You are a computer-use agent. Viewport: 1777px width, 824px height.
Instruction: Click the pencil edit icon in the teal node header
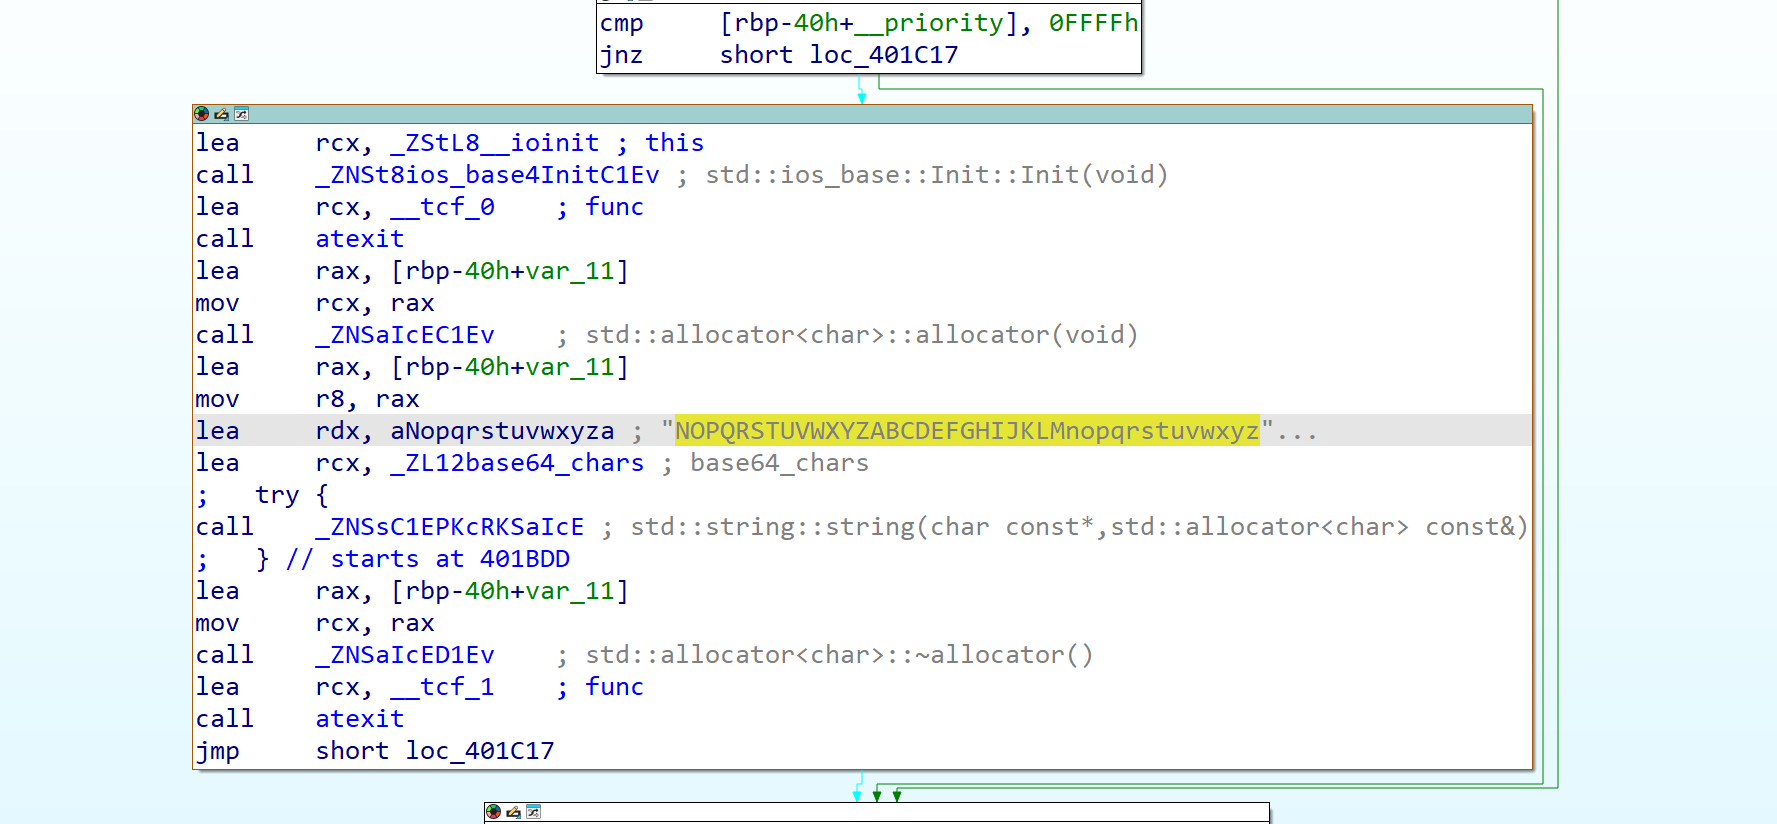pyautogui.click(x=221, y=114)
